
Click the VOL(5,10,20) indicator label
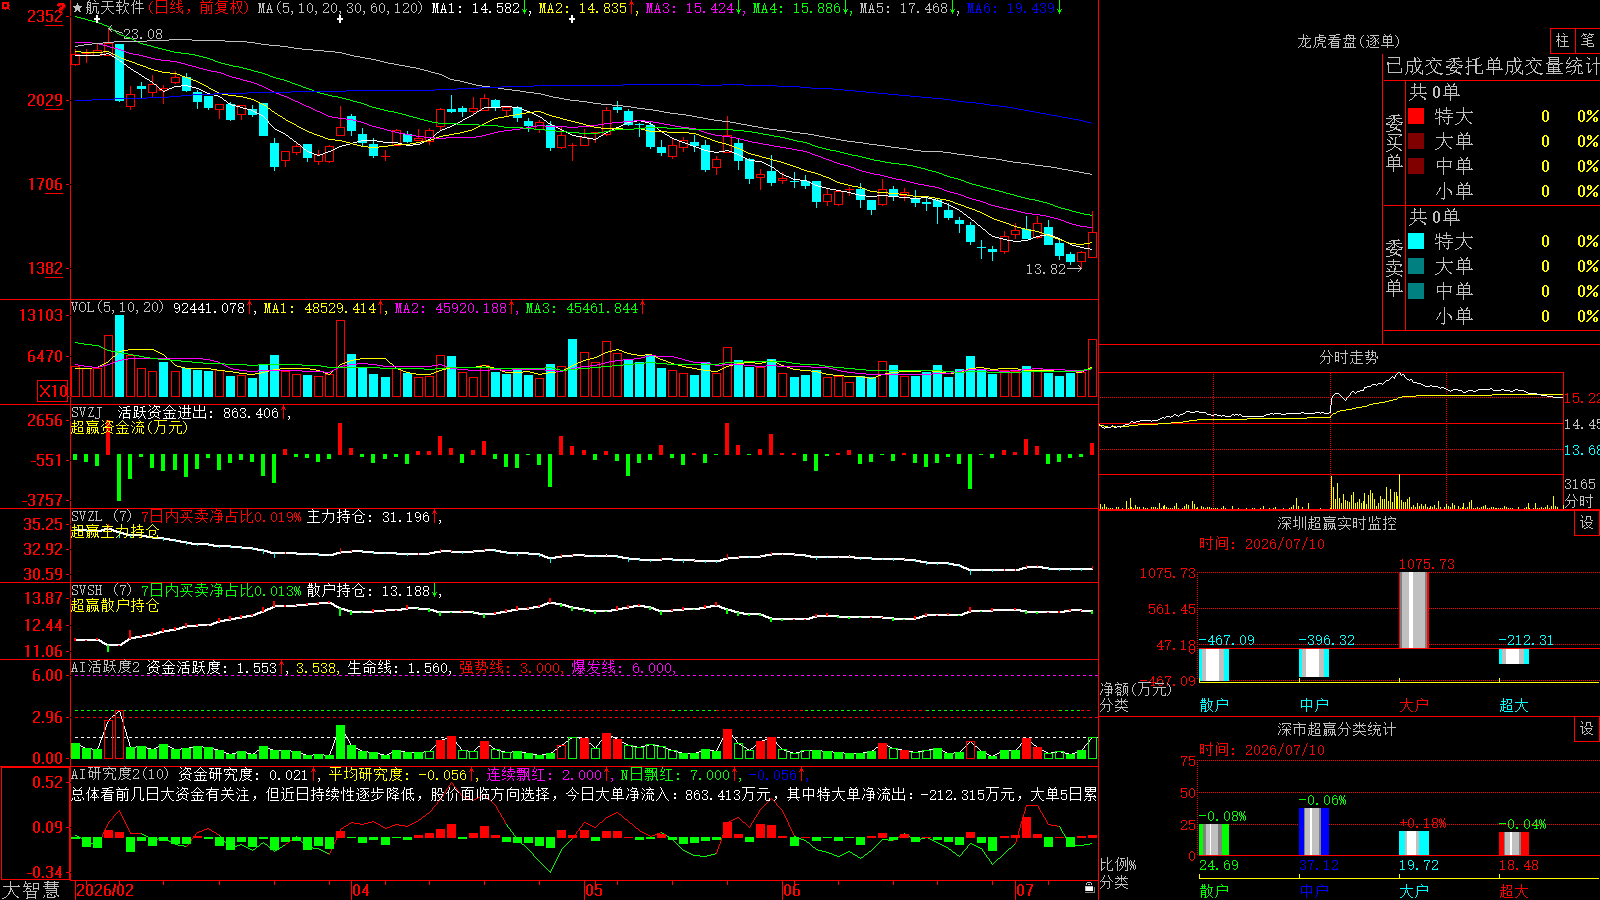click(x=117, y=308)
